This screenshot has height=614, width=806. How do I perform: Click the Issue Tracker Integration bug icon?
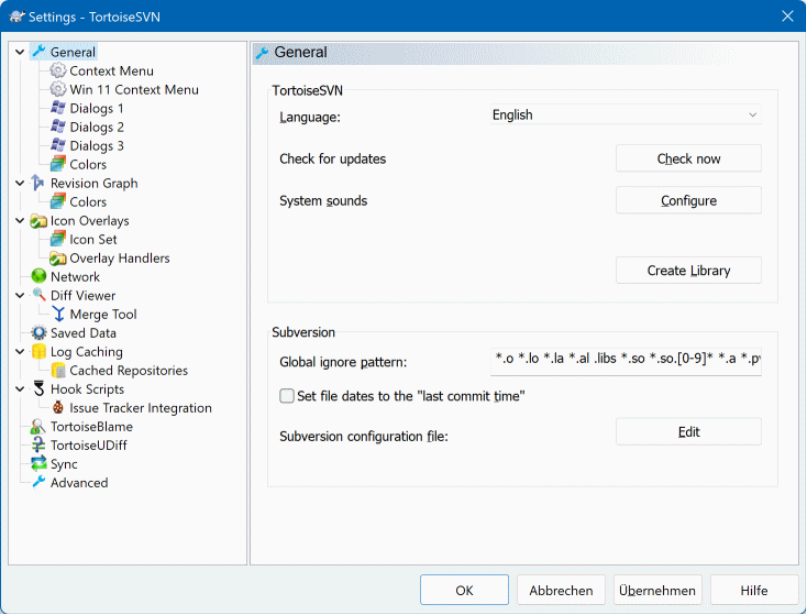click(58, 408)
